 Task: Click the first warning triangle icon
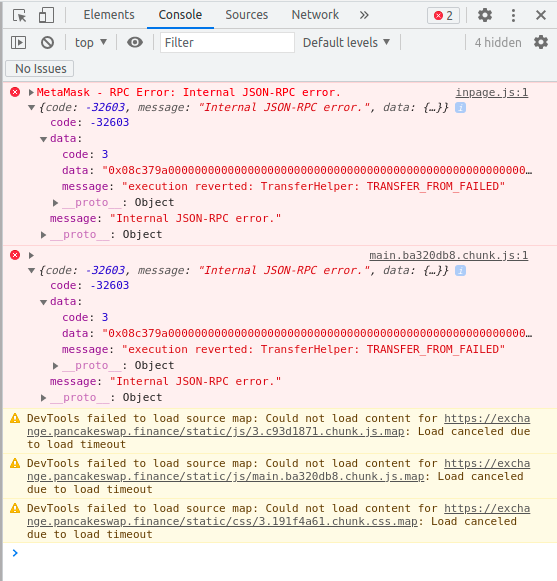[15, 418]
